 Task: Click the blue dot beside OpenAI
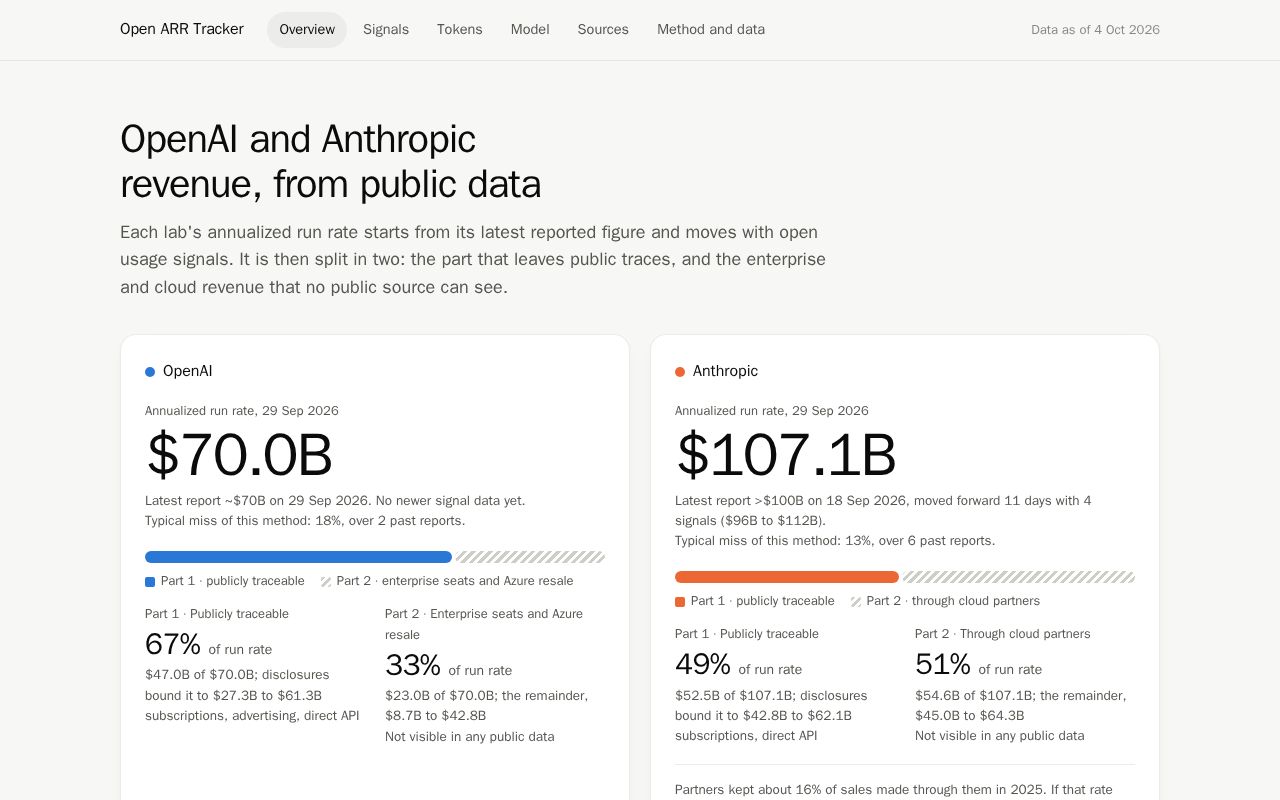point(150,372)
